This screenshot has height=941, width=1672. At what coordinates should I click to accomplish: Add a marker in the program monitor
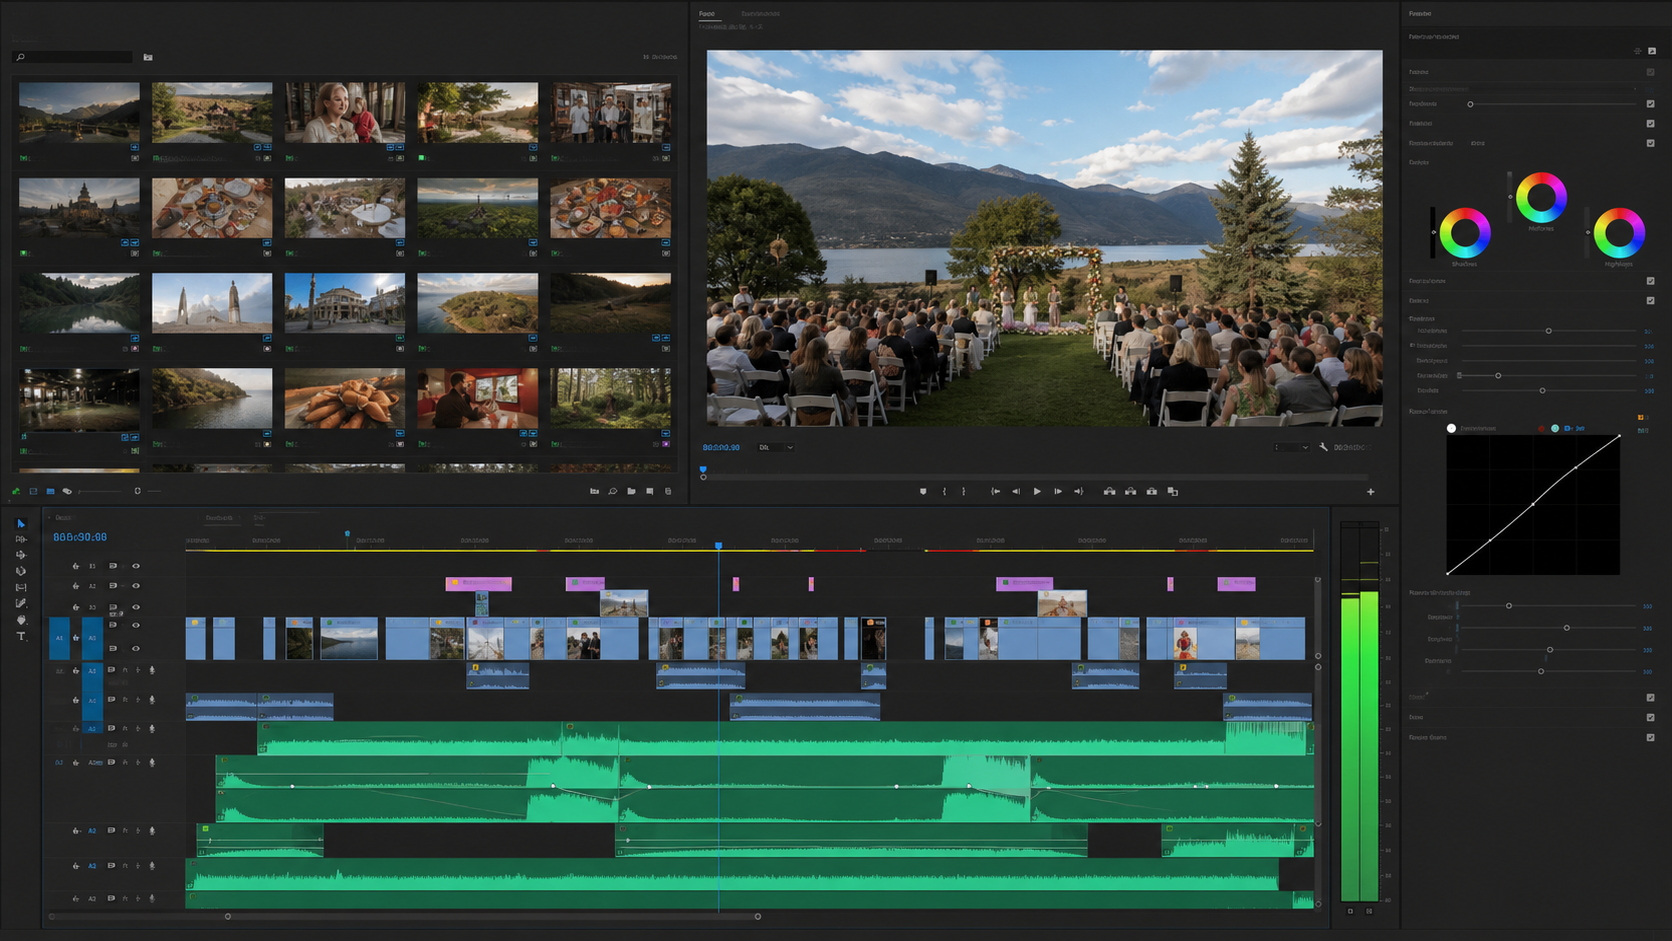click(923, 491)
